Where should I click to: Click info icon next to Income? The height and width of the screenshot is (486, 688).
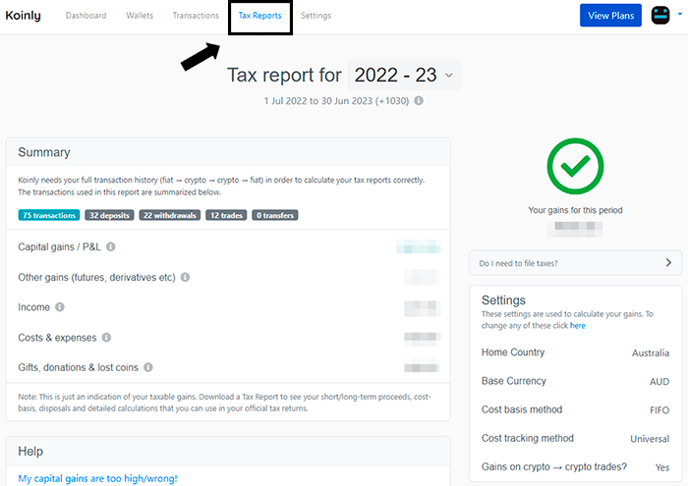60,308
